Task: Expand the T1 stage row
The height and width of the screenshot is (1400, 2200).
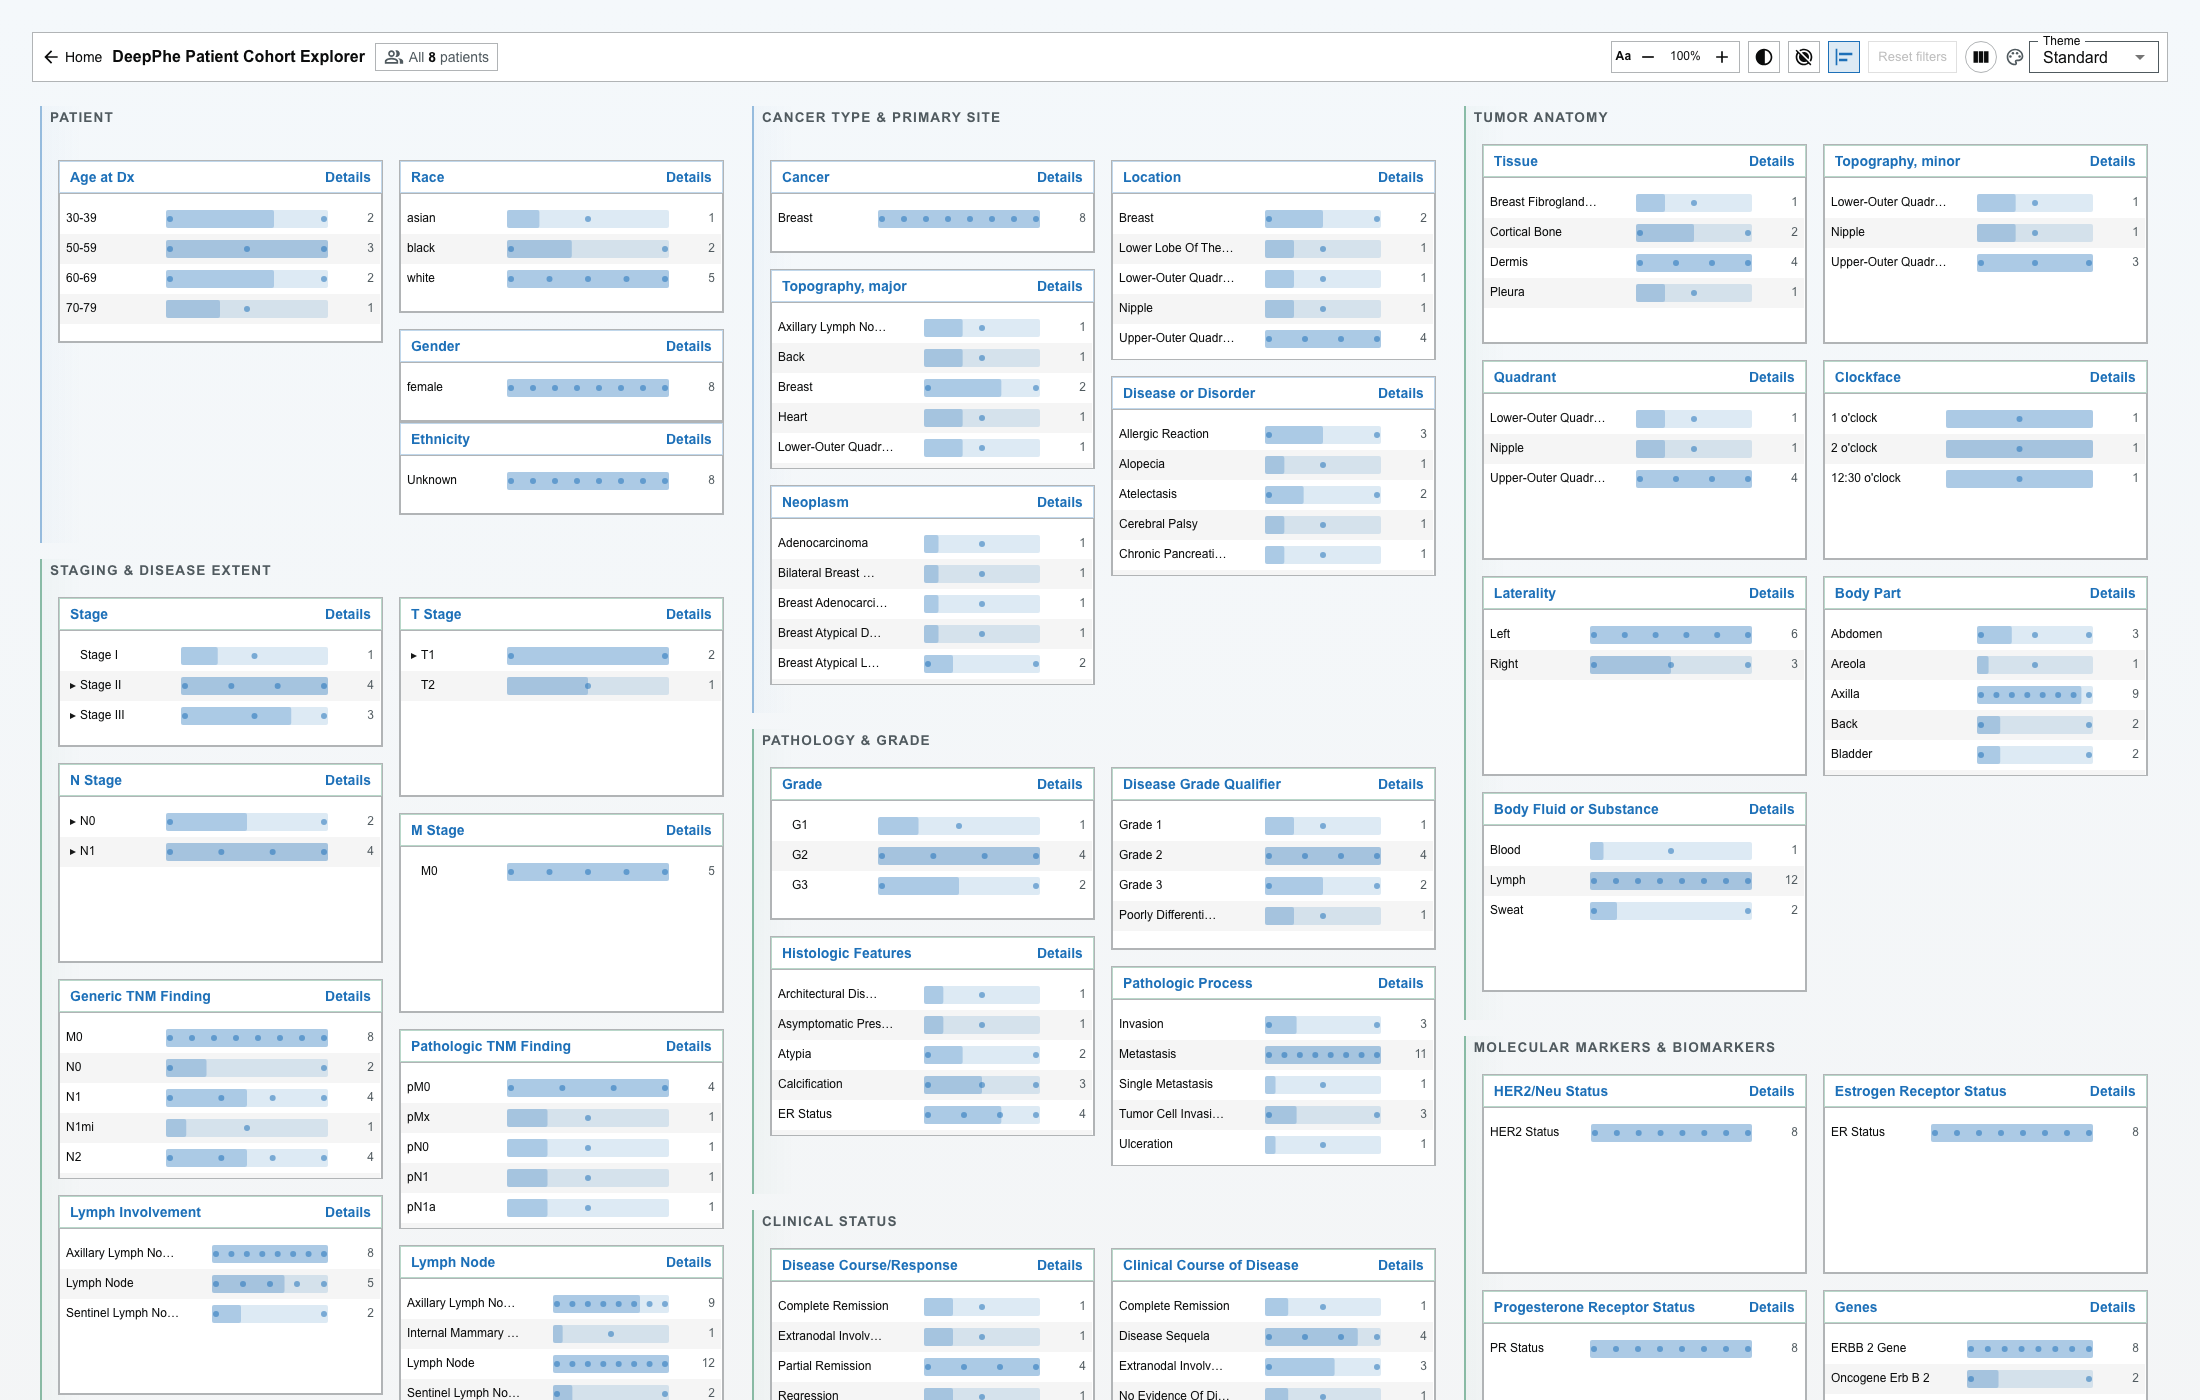Action: pos(414,655)
